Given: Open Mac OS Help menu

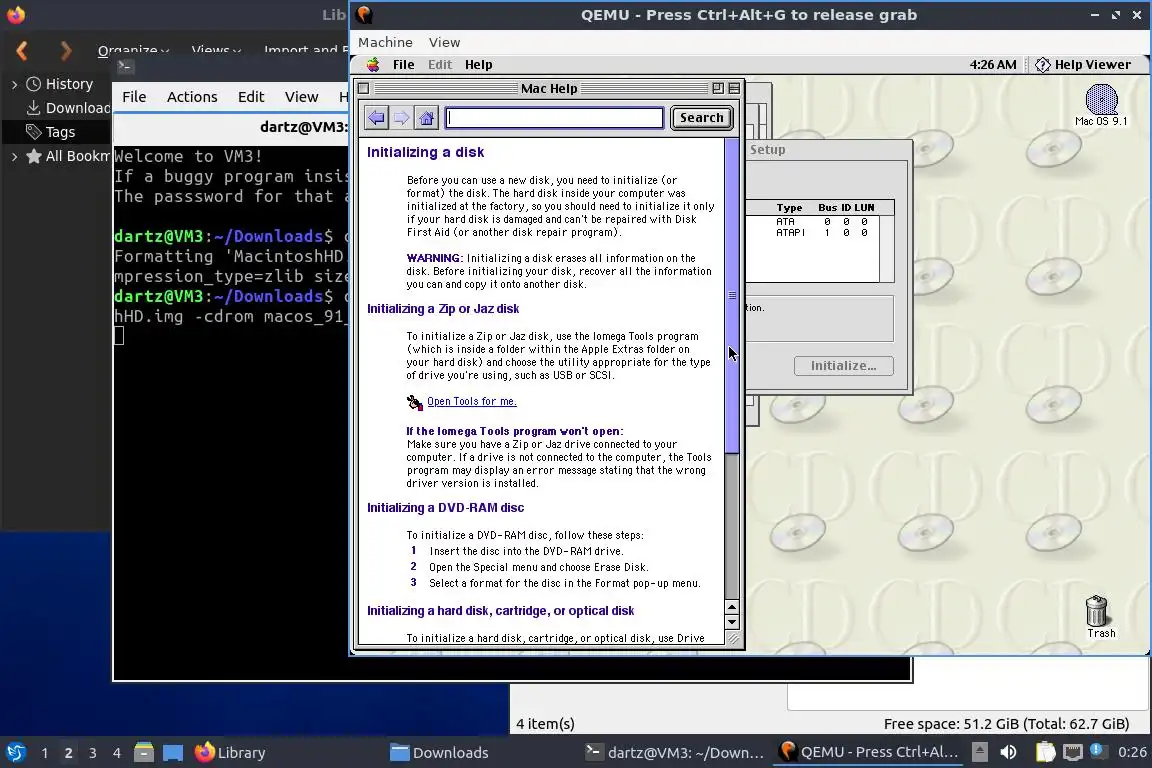Looking at the screenshot, I should (x=478, y=65).
